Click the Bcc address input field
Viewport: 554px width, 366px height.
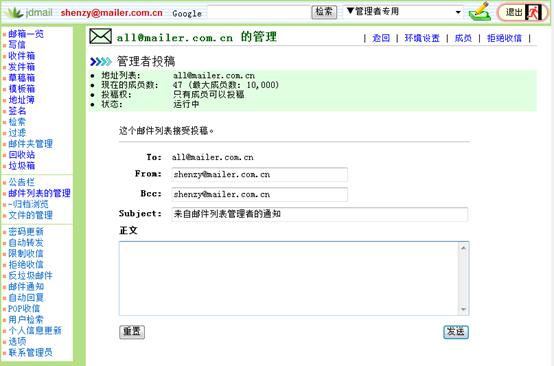[x=259, y=194]
